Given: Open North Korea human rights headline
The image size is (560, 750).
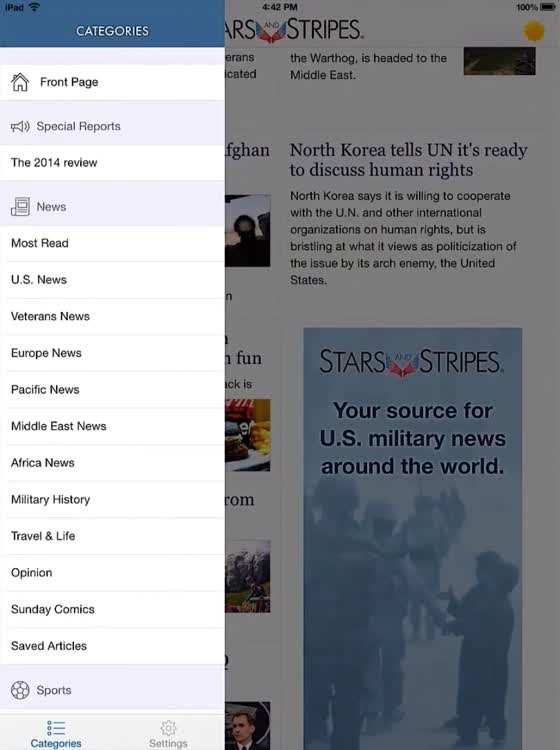Looking at the screenshot, I should point(408,160).
